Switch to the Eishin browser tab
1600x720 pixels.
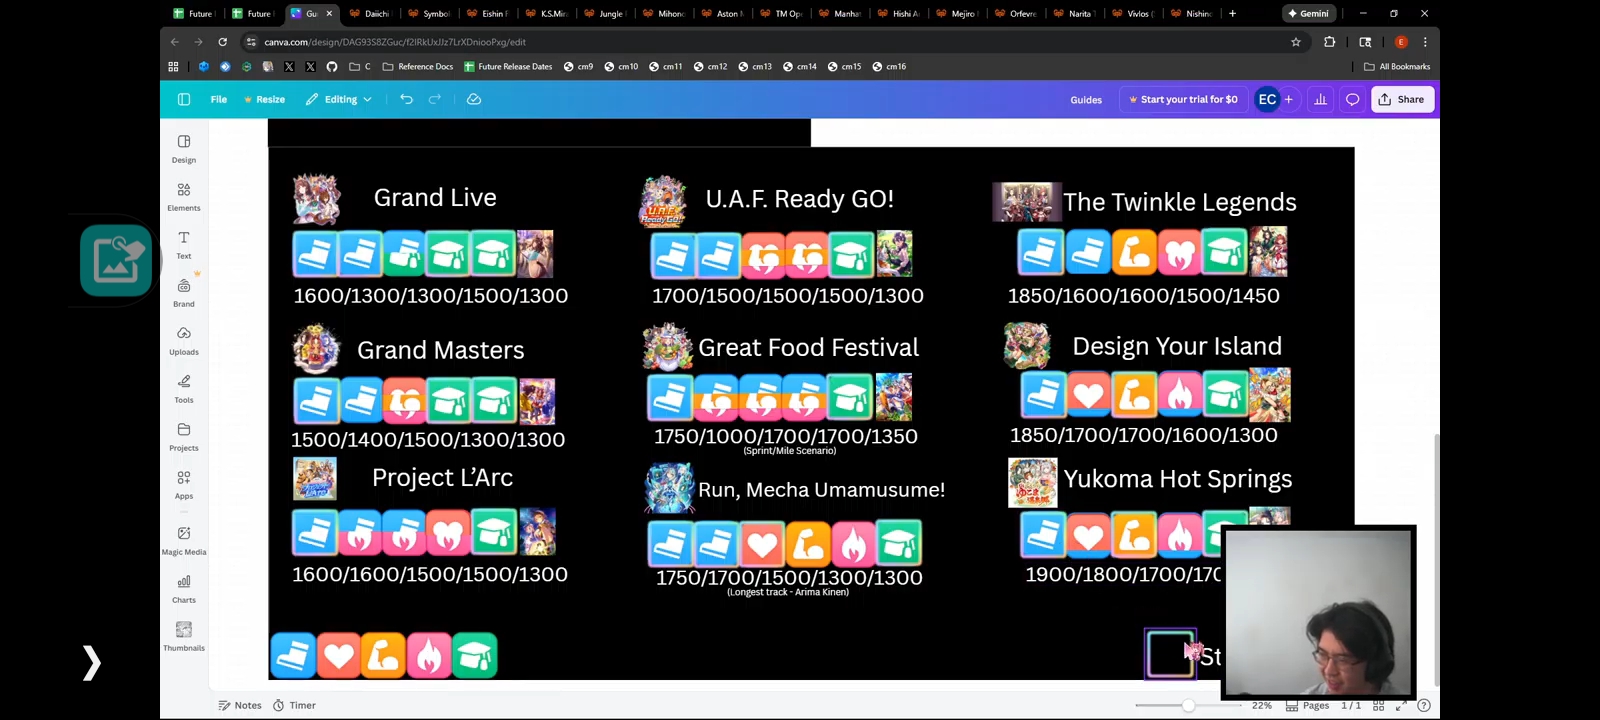point(486,13)
